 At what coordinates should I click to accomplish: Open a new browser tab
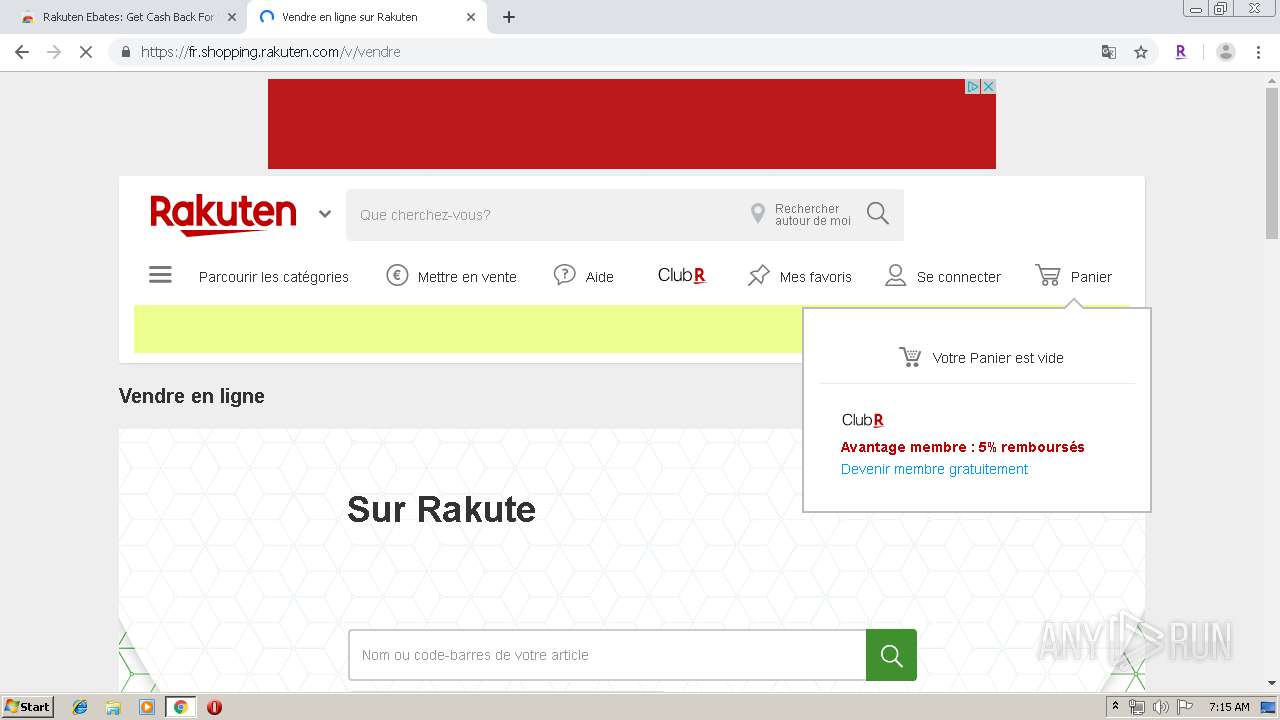[509, 17]
